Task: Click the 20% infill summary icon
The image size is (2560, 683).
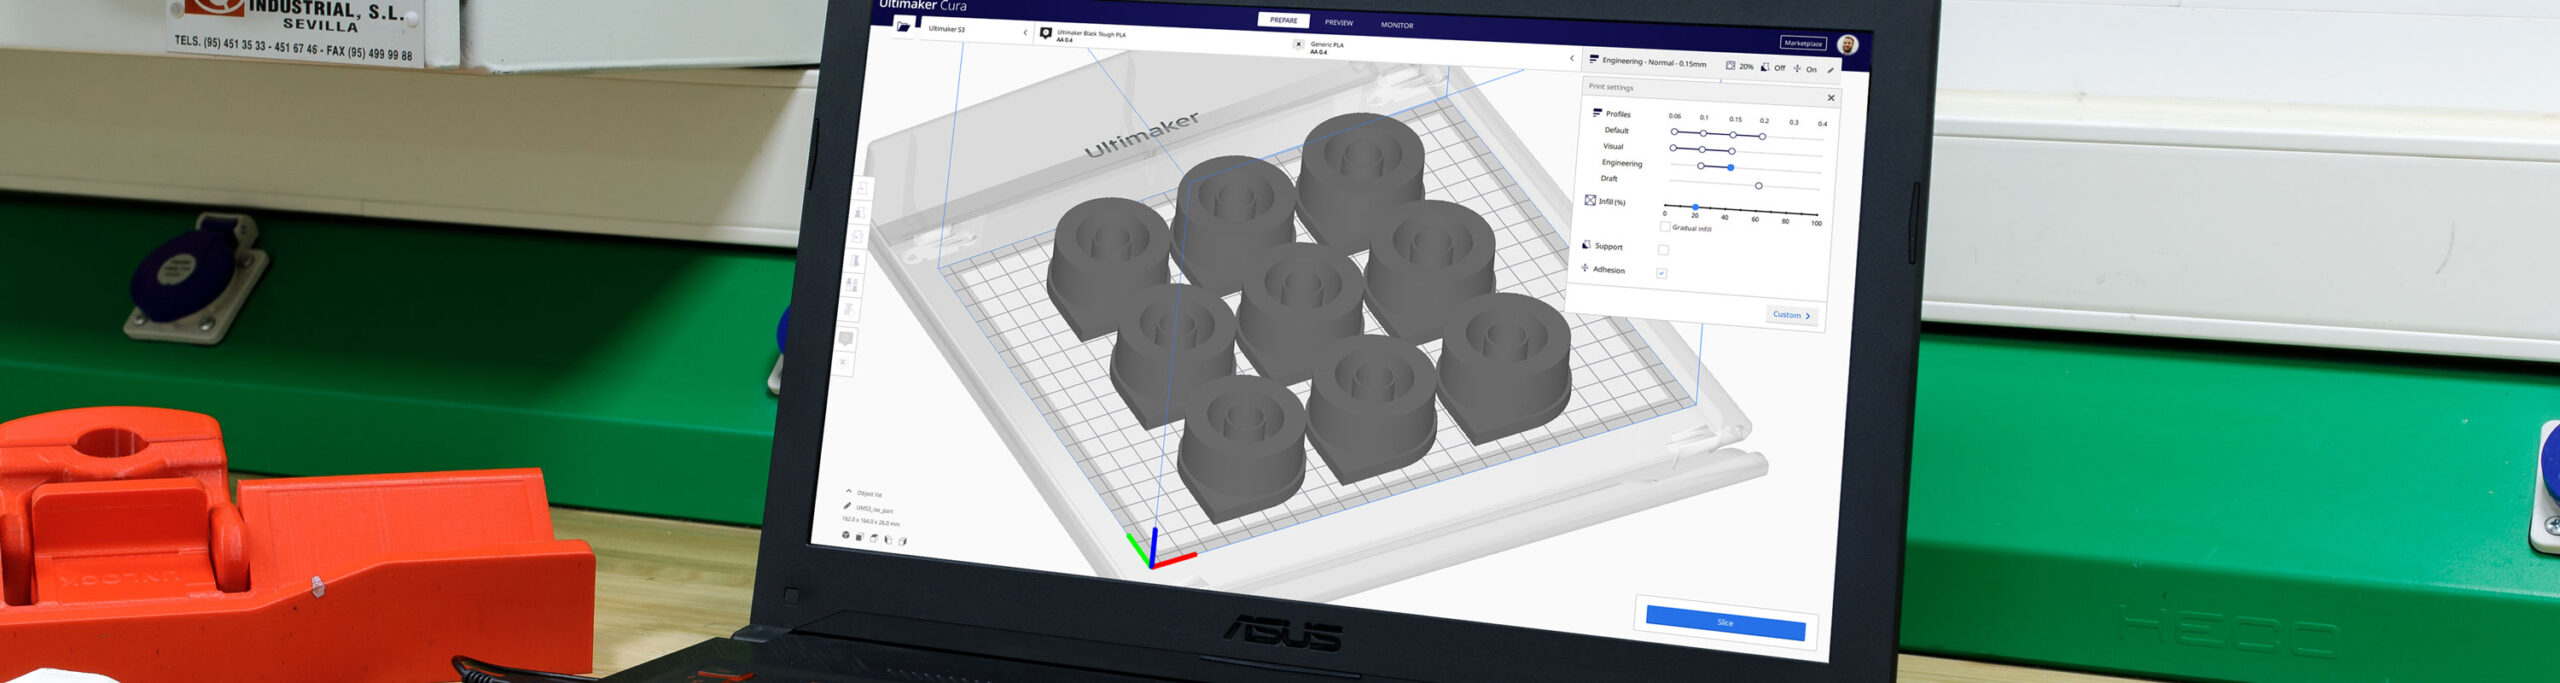Action: click(1731, 65)
